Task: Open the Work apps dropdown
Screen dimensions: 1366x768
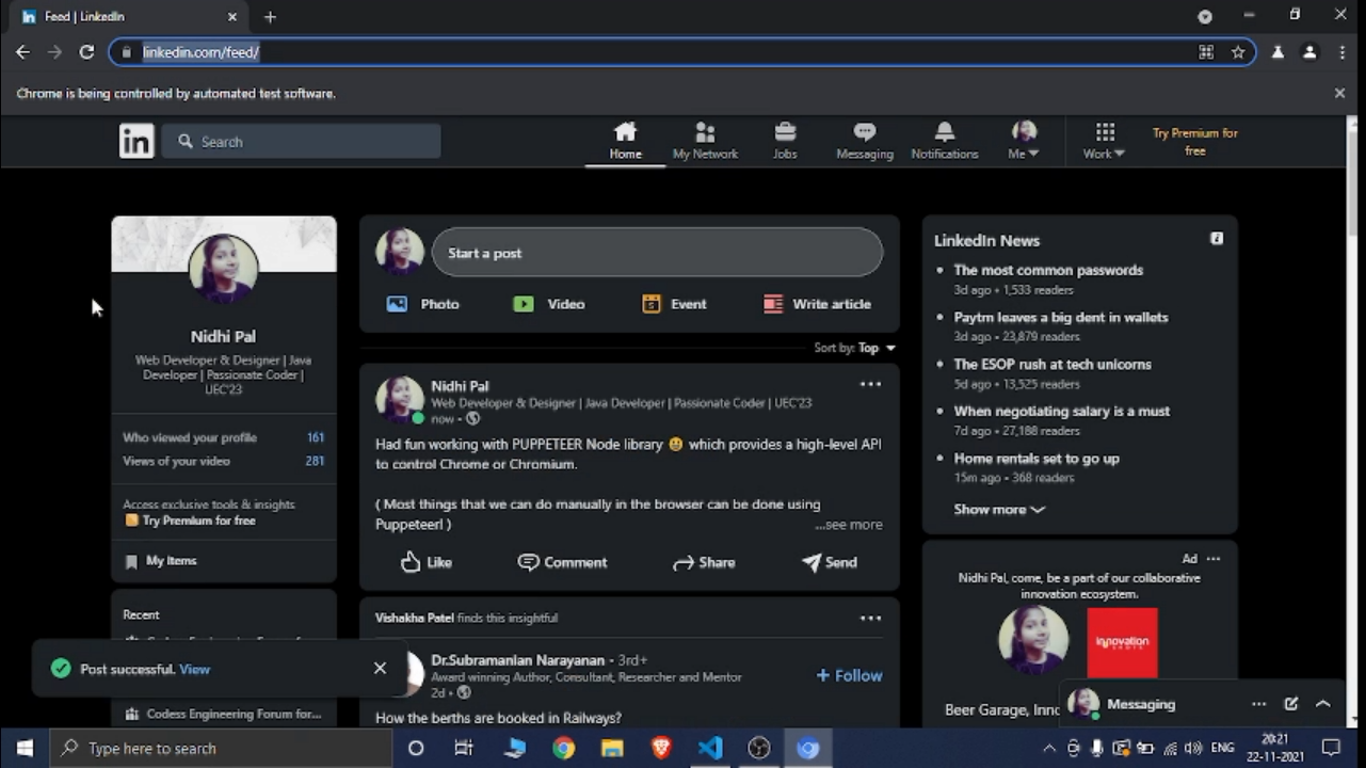Action: point(1104,141)
